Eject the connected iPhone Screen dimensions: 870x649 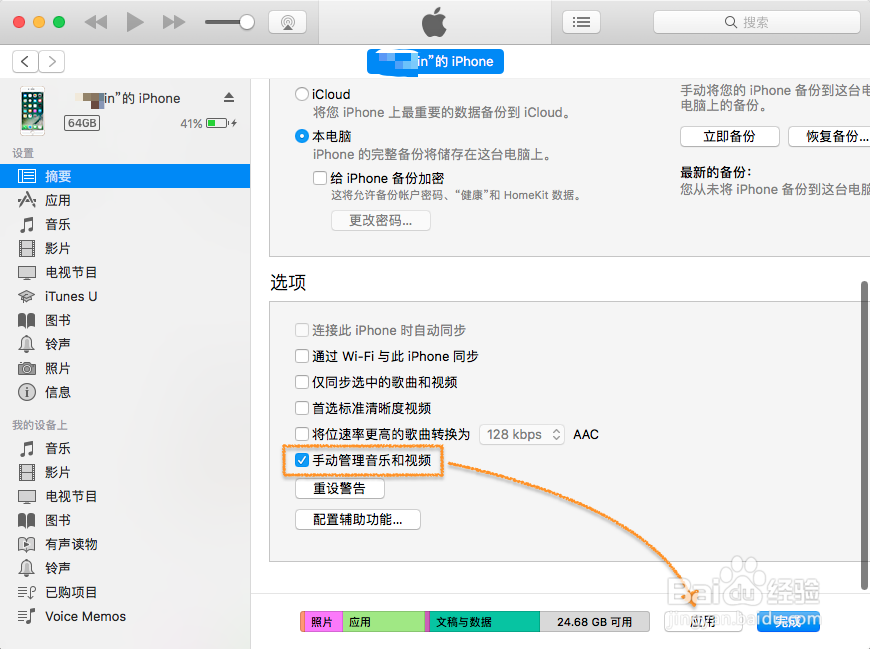[x=228, y=98]
